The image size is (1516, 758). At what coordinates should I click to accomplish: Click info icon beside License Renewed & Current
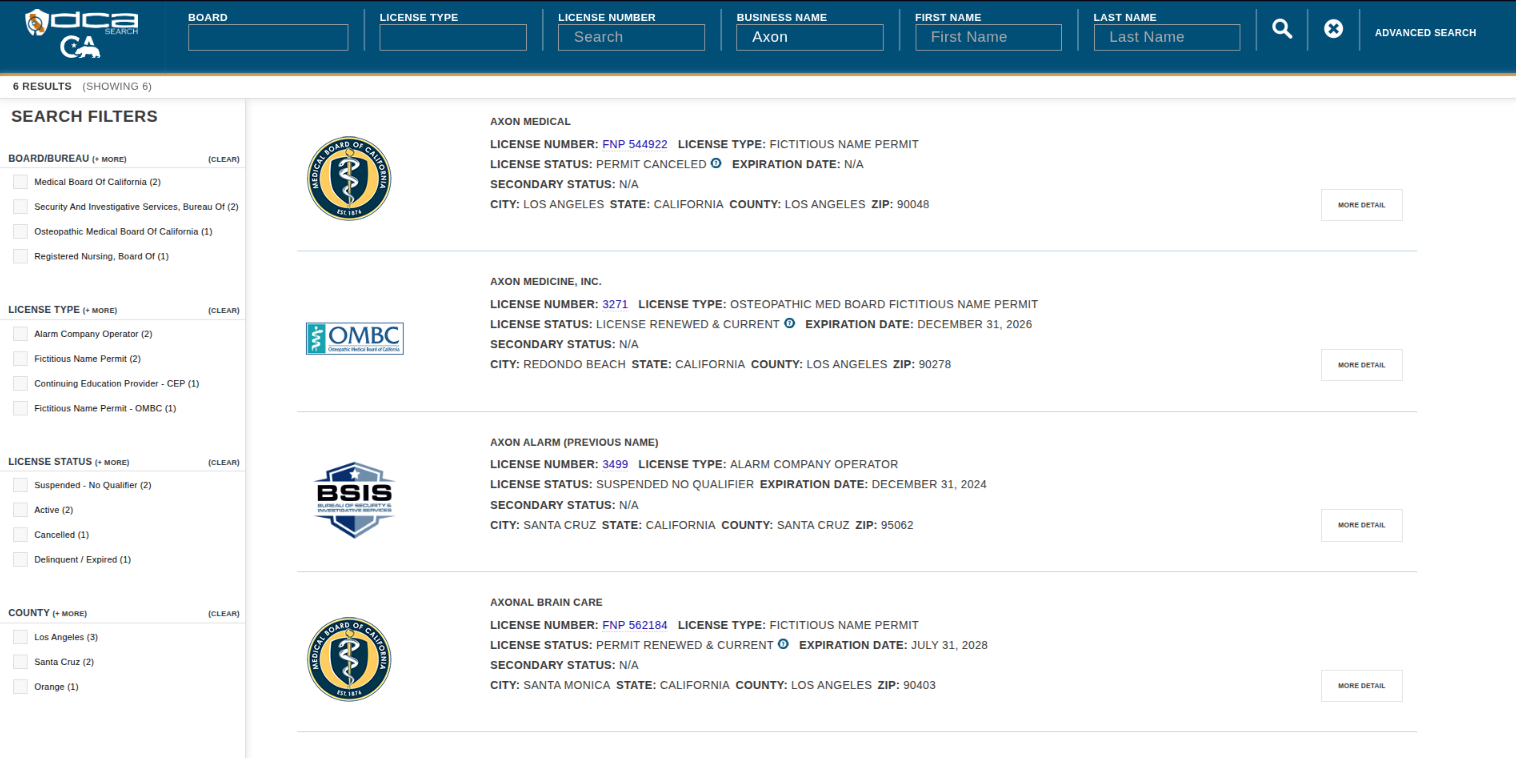(790, 323)
